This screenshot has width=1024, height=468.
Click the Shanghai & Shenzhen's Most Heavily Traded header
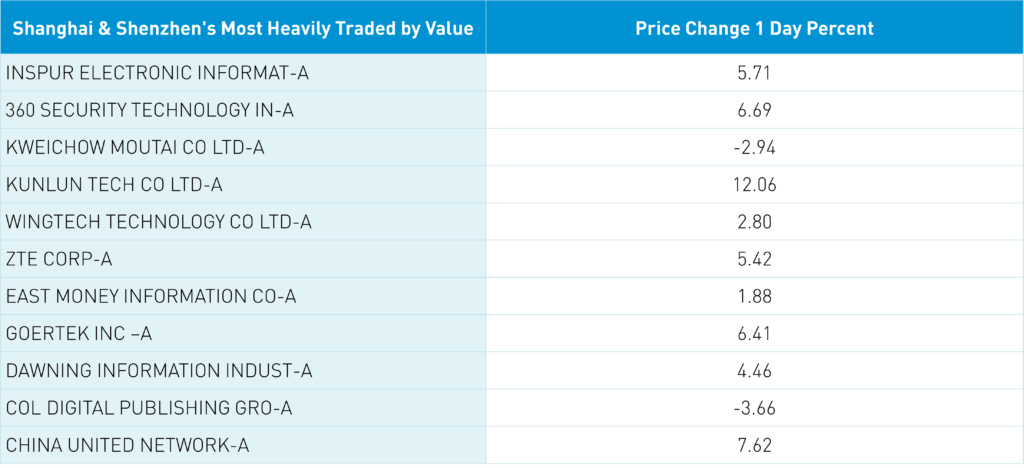[243, 28]
